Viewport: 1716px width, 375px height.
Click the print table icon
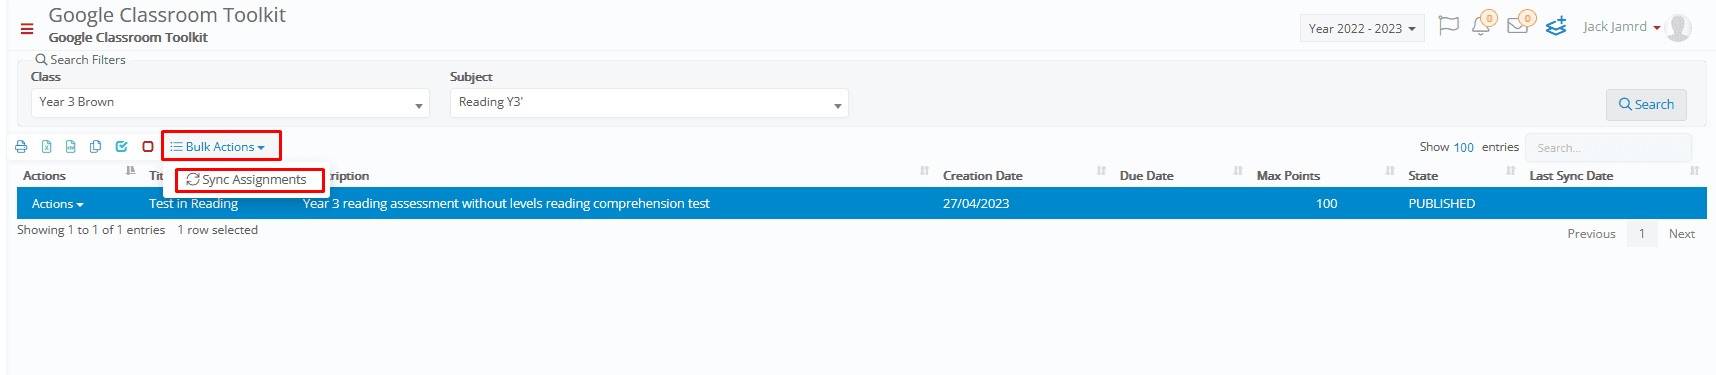[21, 147]
